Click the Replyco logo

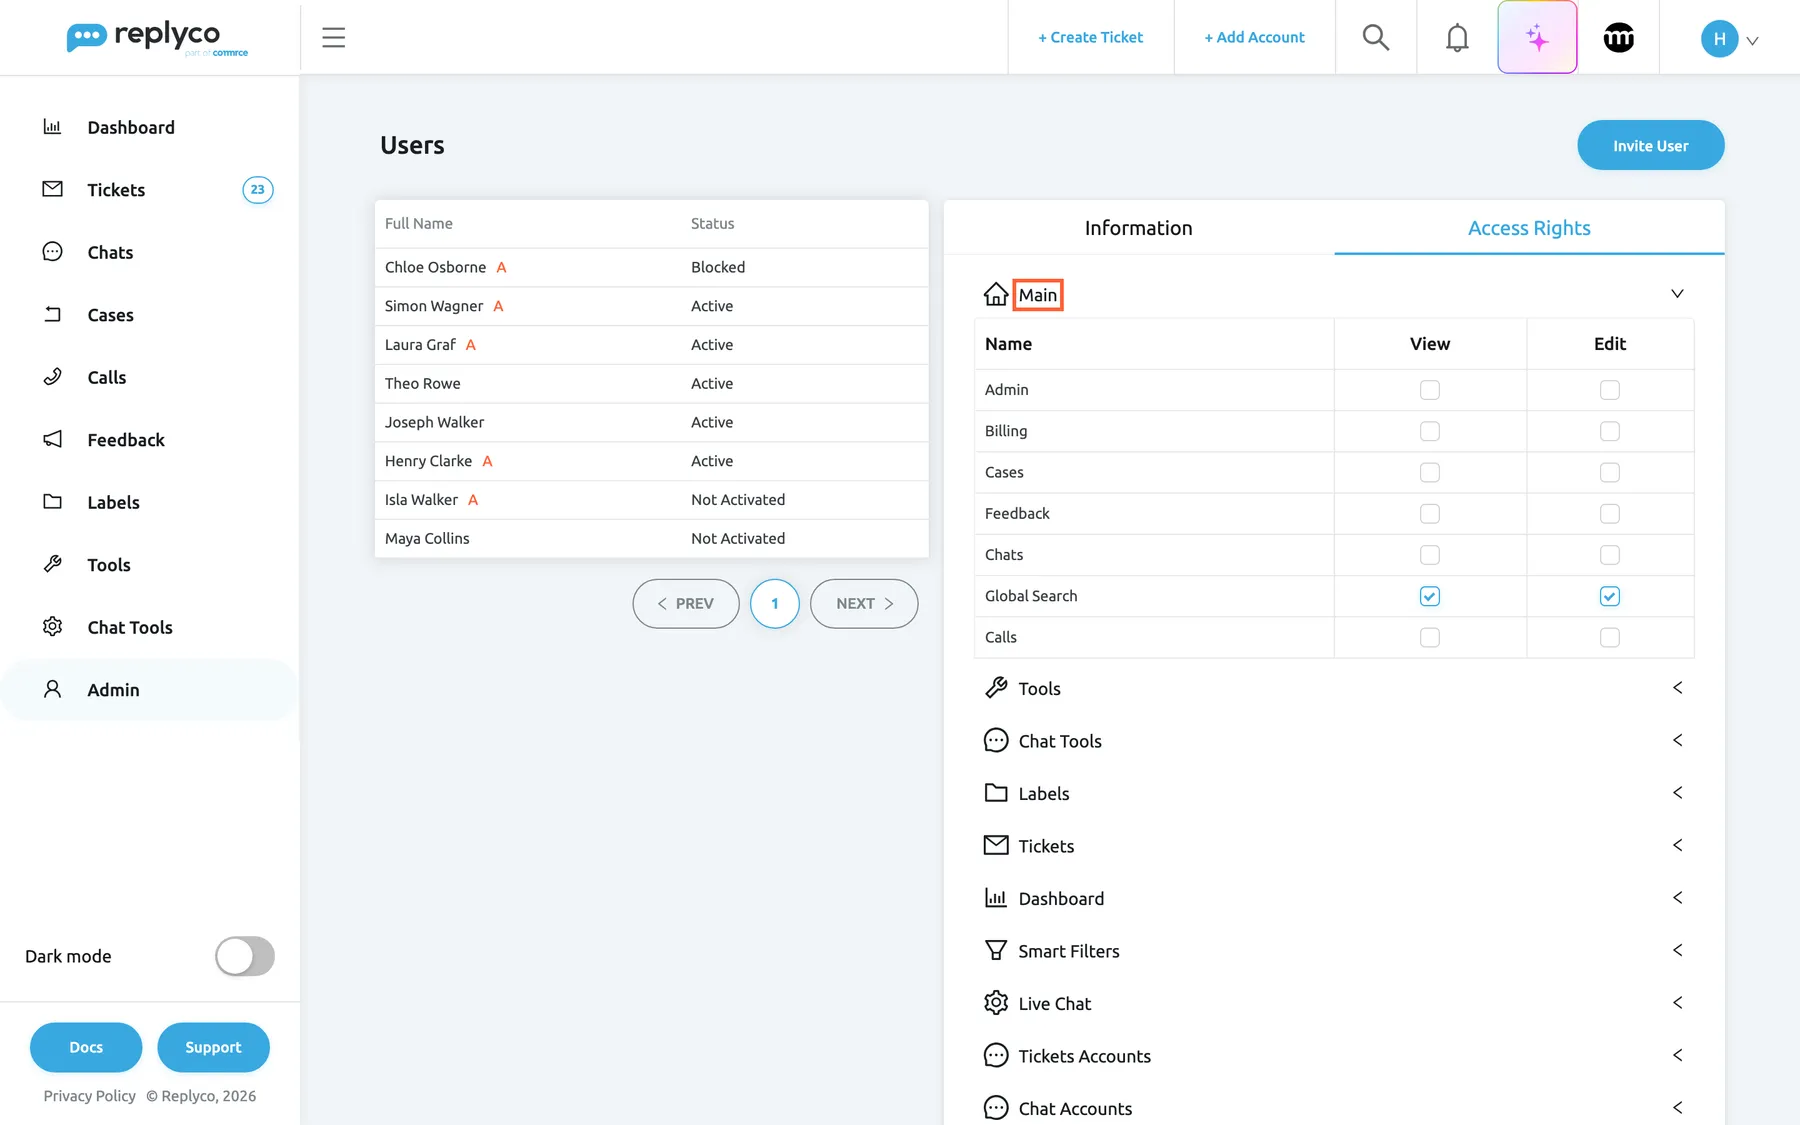point(157,38)
